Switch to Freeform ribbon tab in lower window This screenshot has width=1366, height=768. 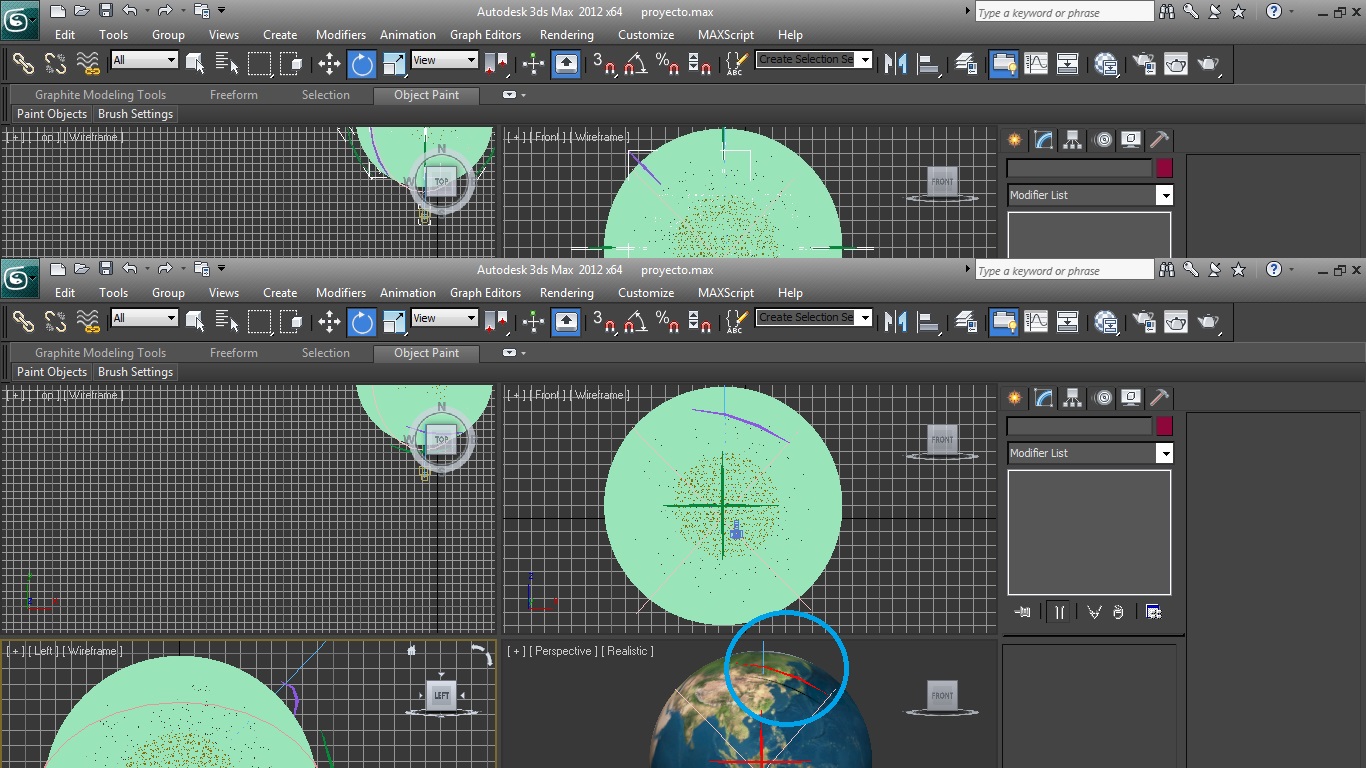234,353
